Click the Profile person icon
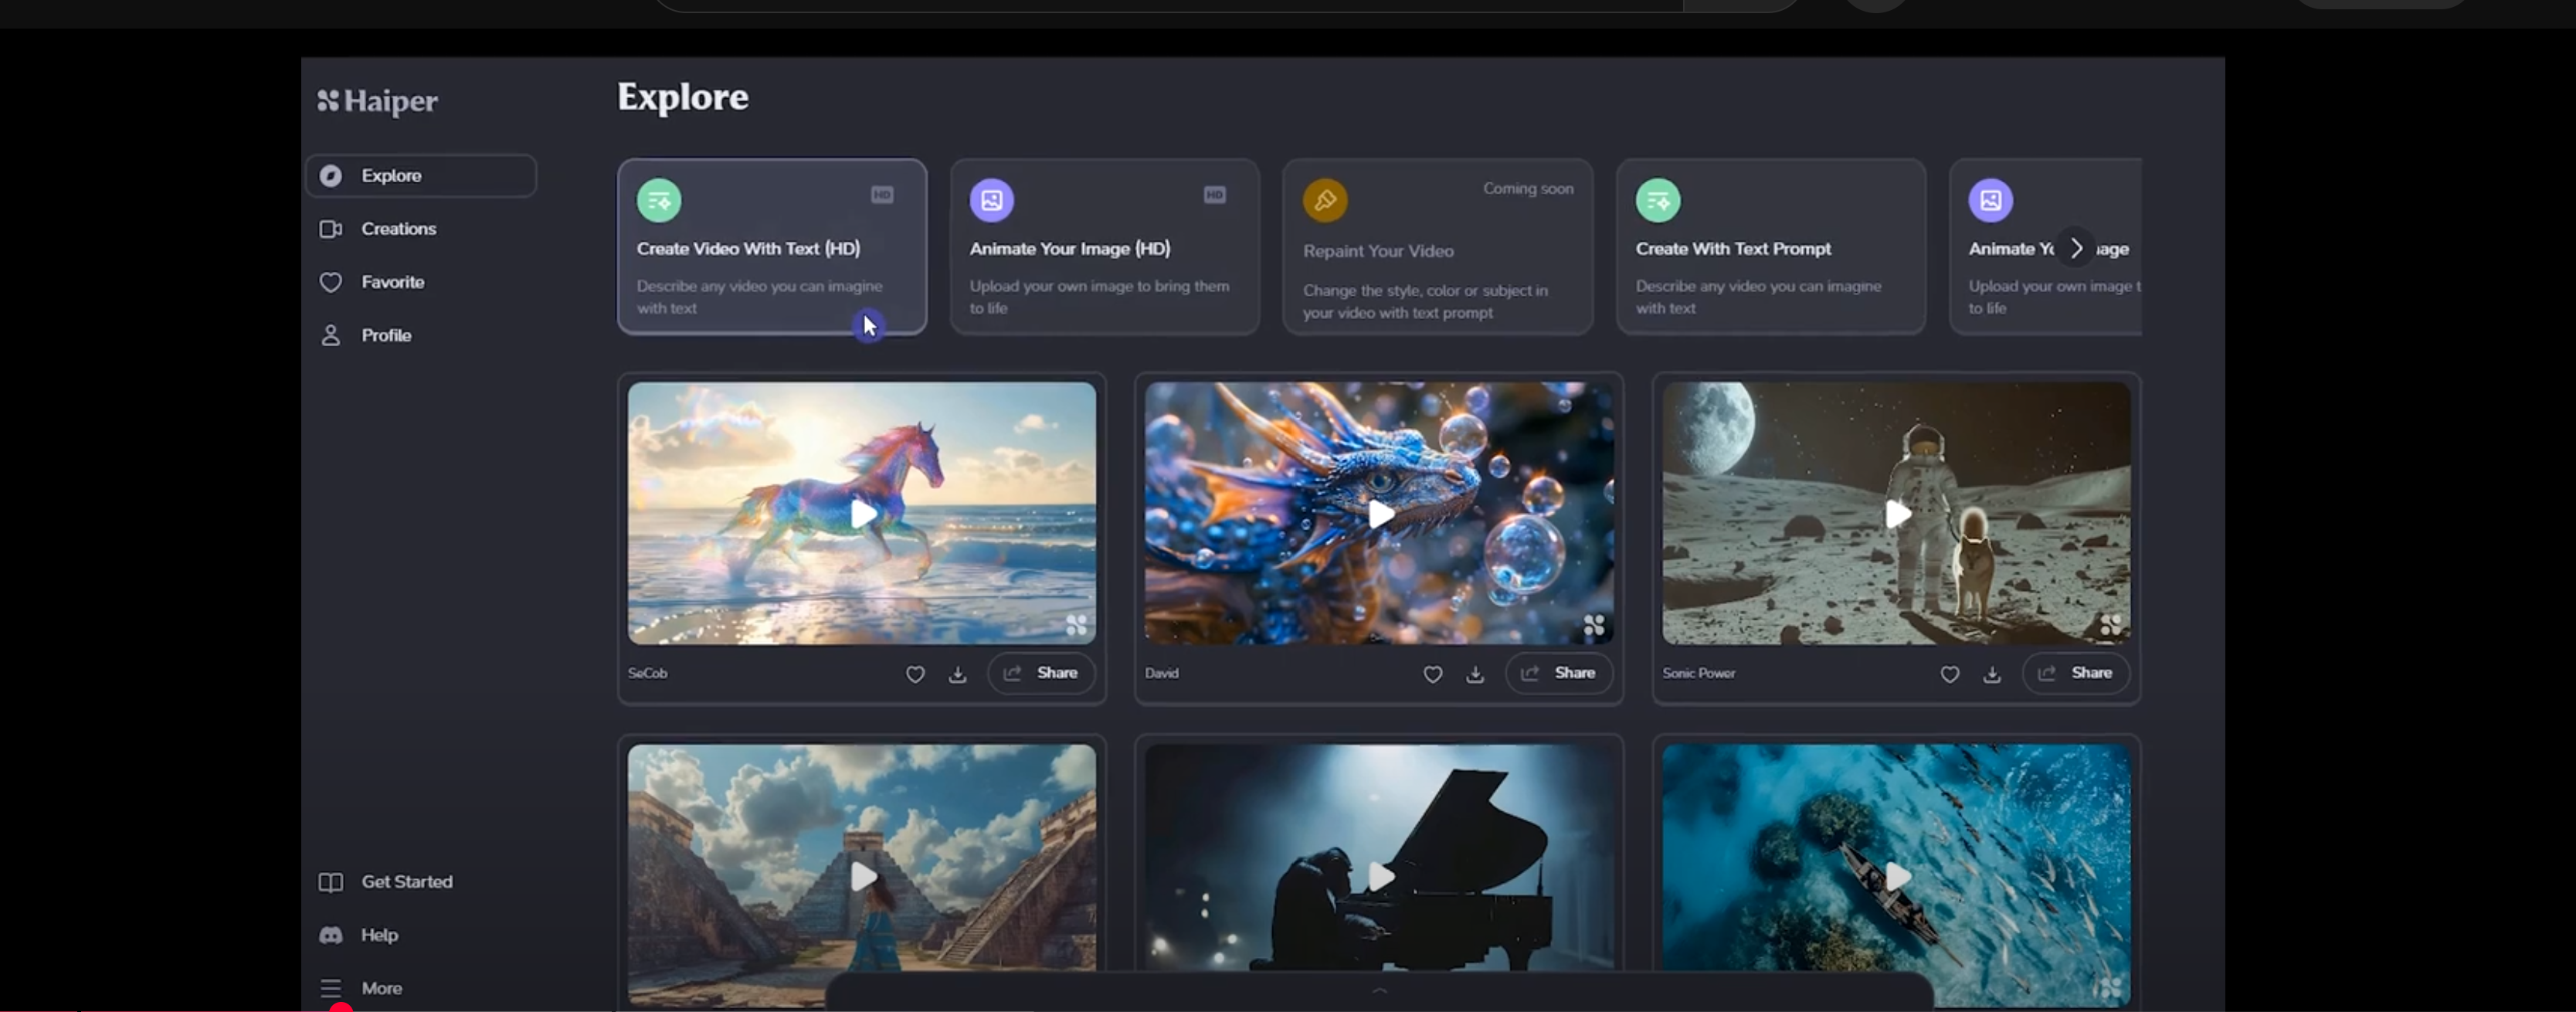 [x=330, y=335]
